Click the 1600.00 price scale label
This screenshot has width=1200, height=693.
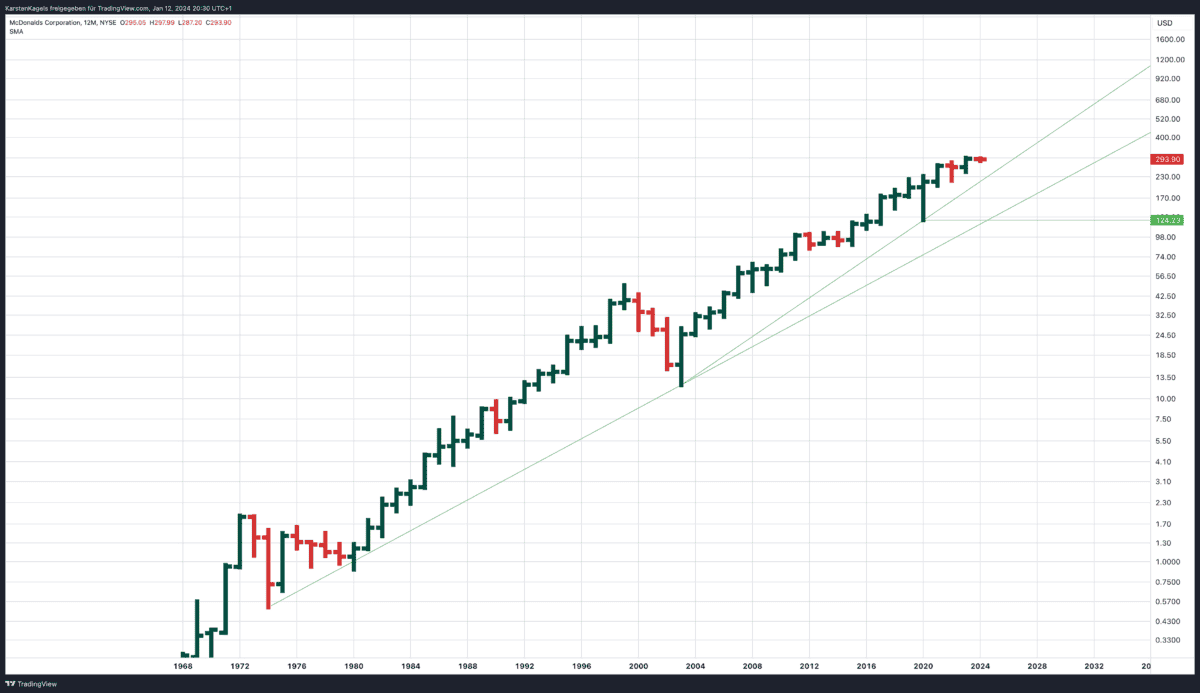(1170, 40)
